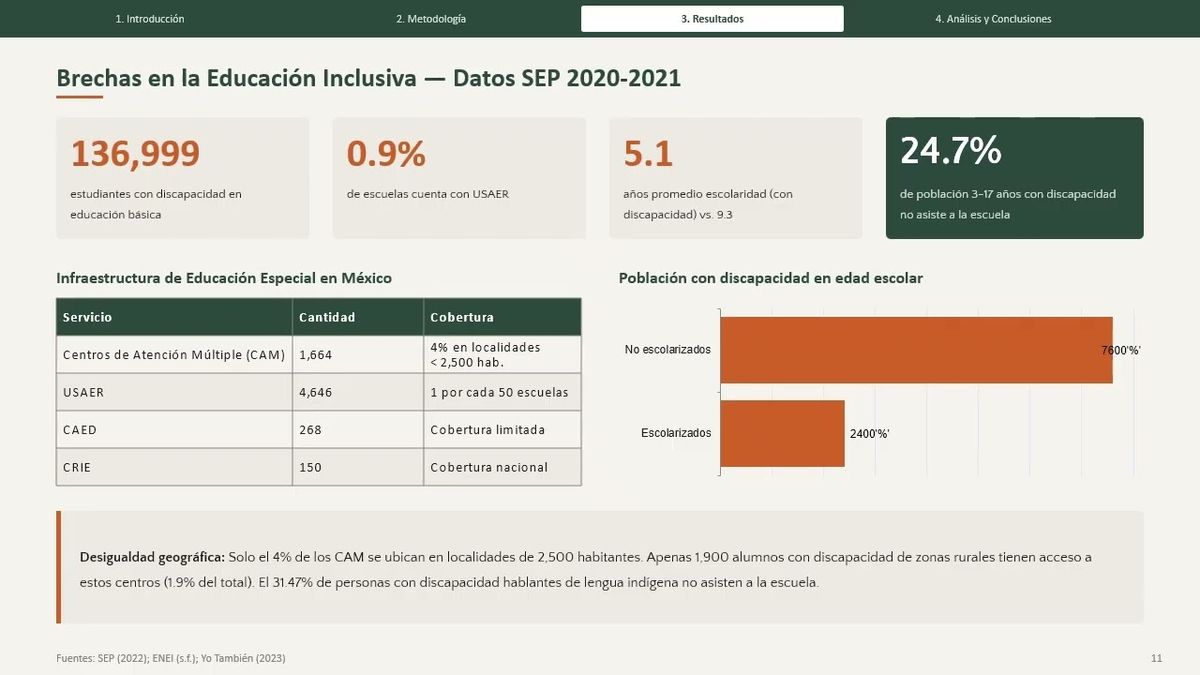Click heading Infraestructura de Educación Especial en México

pos(224,278)
